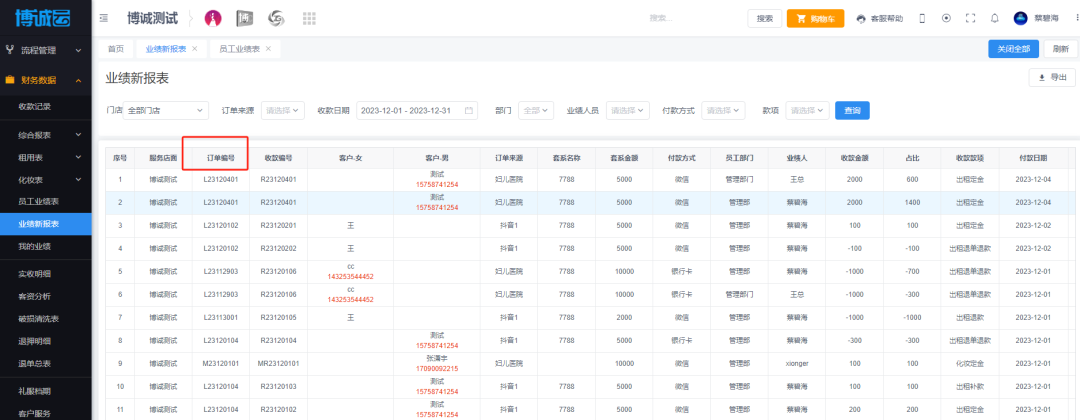Open 破损清洗表 in the sidebar
This screenshot has width=1080, height=420.
(x=38, y=319)
